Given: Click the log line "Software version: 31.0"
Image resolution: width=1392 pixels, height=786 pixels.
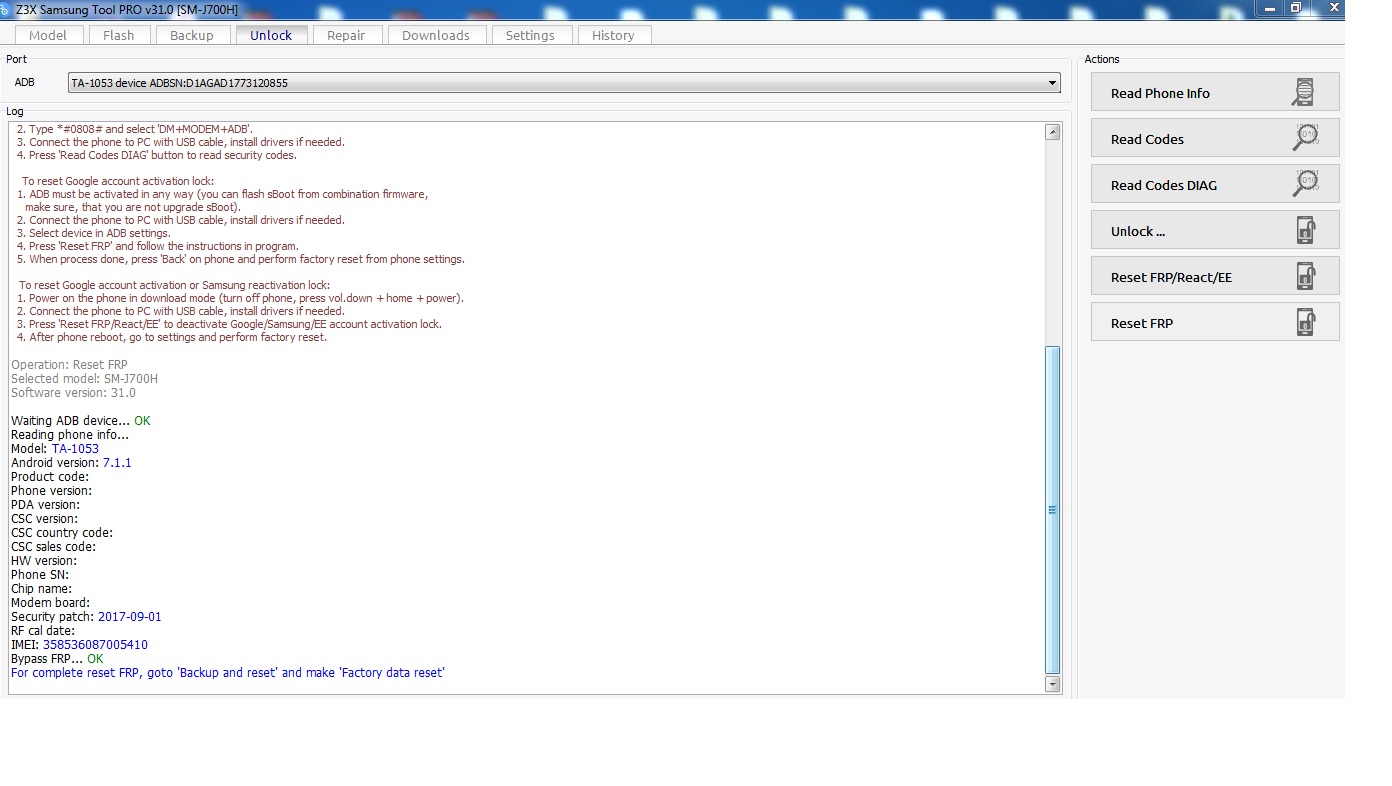Looking at the screenshot, I should (x=73, y=393).
